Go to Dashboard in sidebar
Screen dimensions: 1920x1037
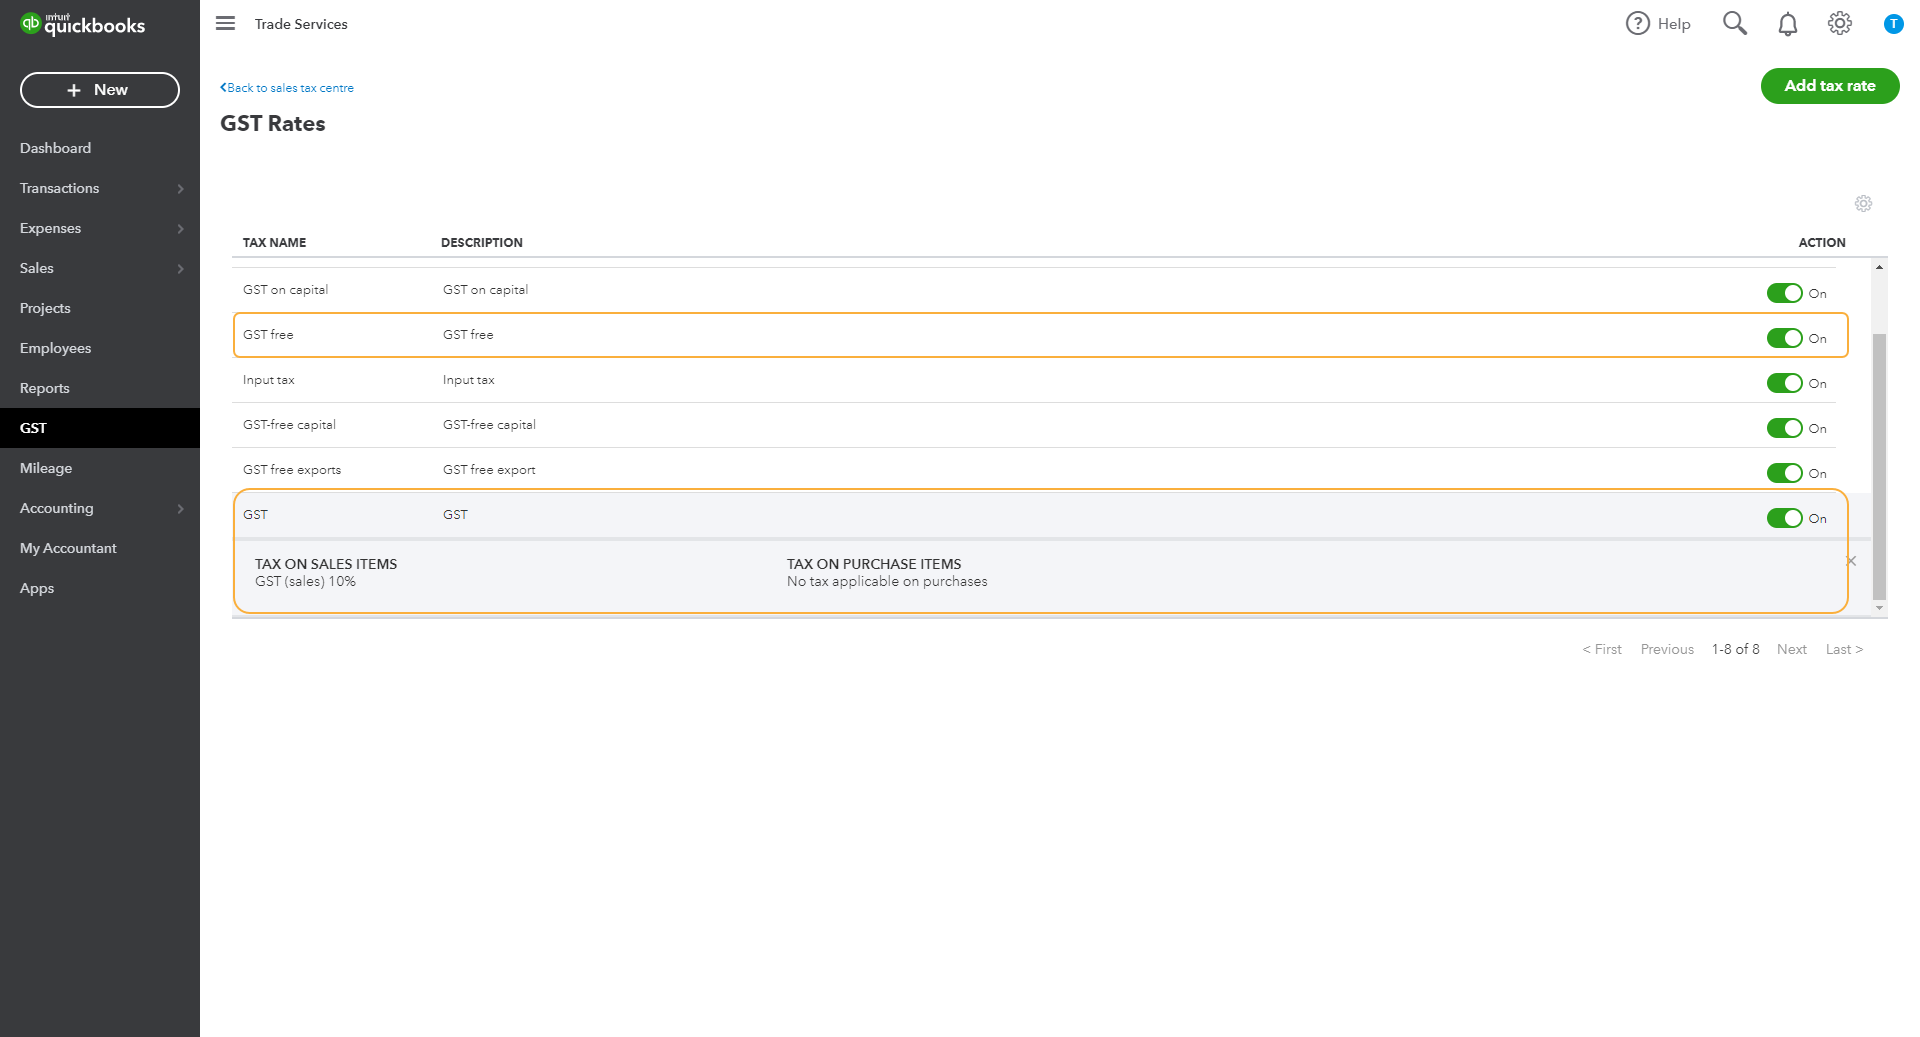pyautogui.click(x=55, y=148)
